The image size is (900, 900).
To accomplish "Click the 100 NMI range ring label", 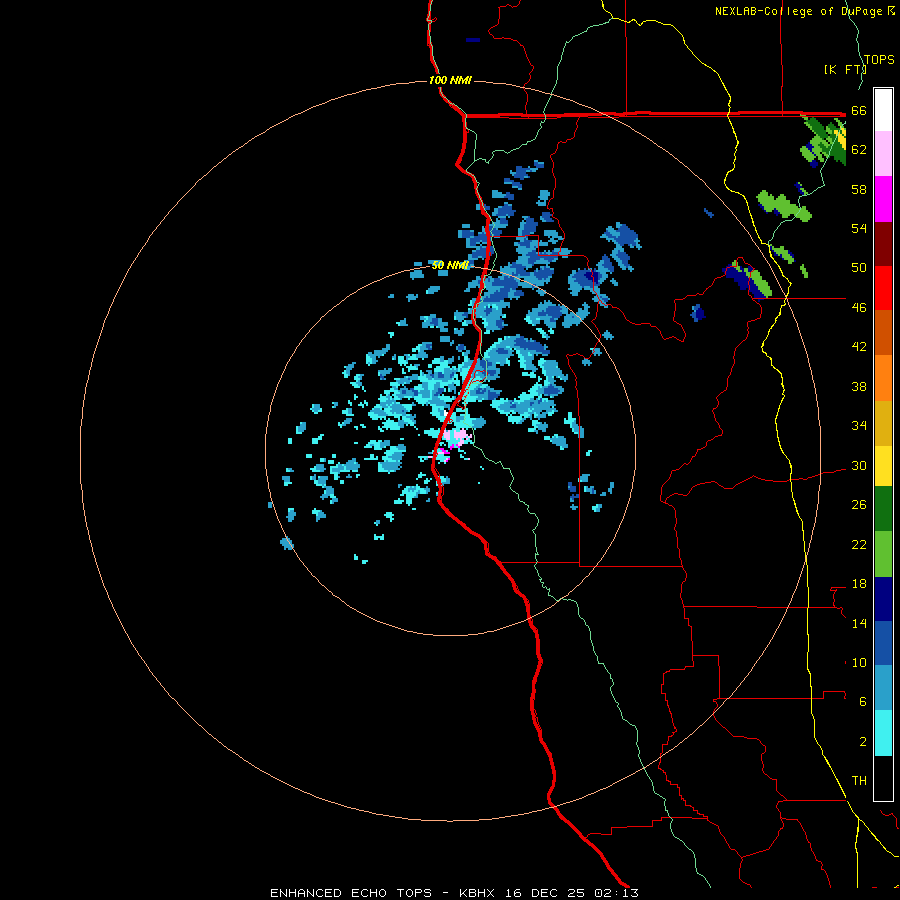I will pyautogui.click(x=450, y=80).
